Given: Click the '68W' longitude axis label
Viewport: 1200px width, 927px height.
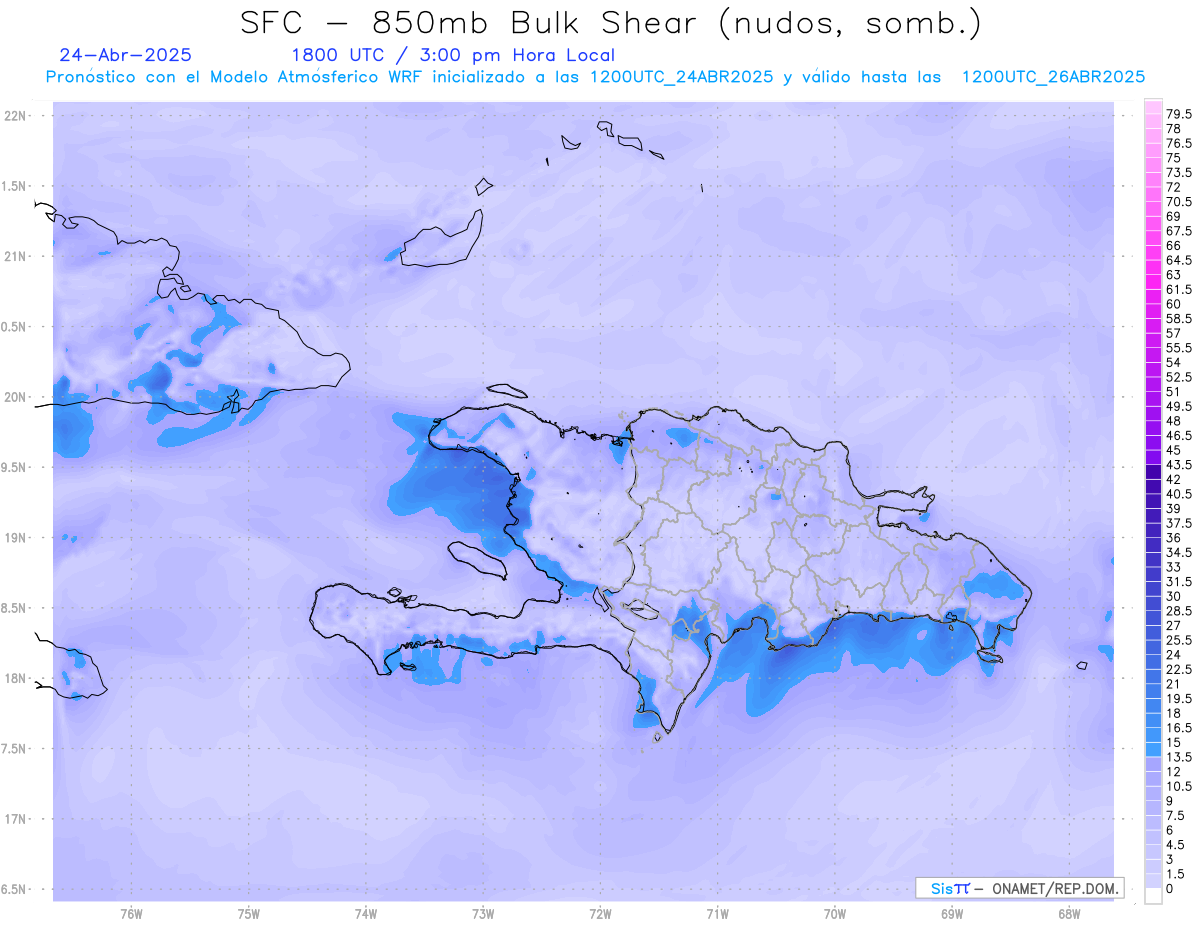Looking at the screenshot, I should click(x=1069, y=914).
